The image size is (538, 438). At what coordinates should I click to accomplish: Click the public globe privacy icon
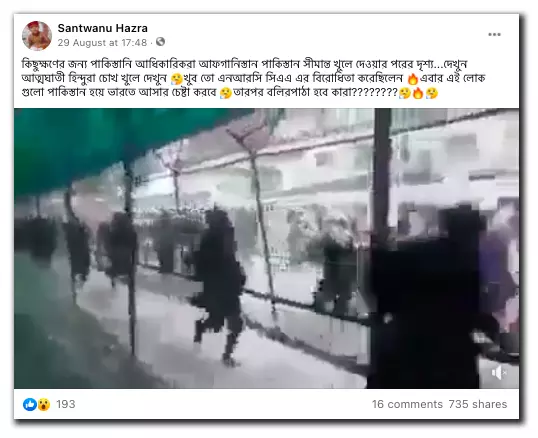click(160, 42)
